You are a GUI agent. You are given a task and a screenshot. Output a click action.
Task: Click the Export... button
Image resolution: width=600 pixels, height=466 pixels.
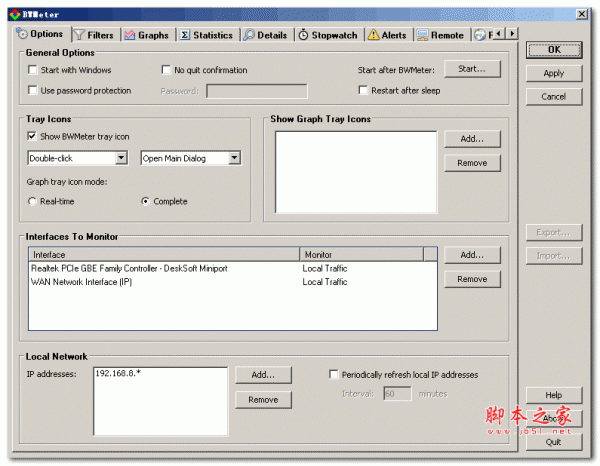pos(554,233)
